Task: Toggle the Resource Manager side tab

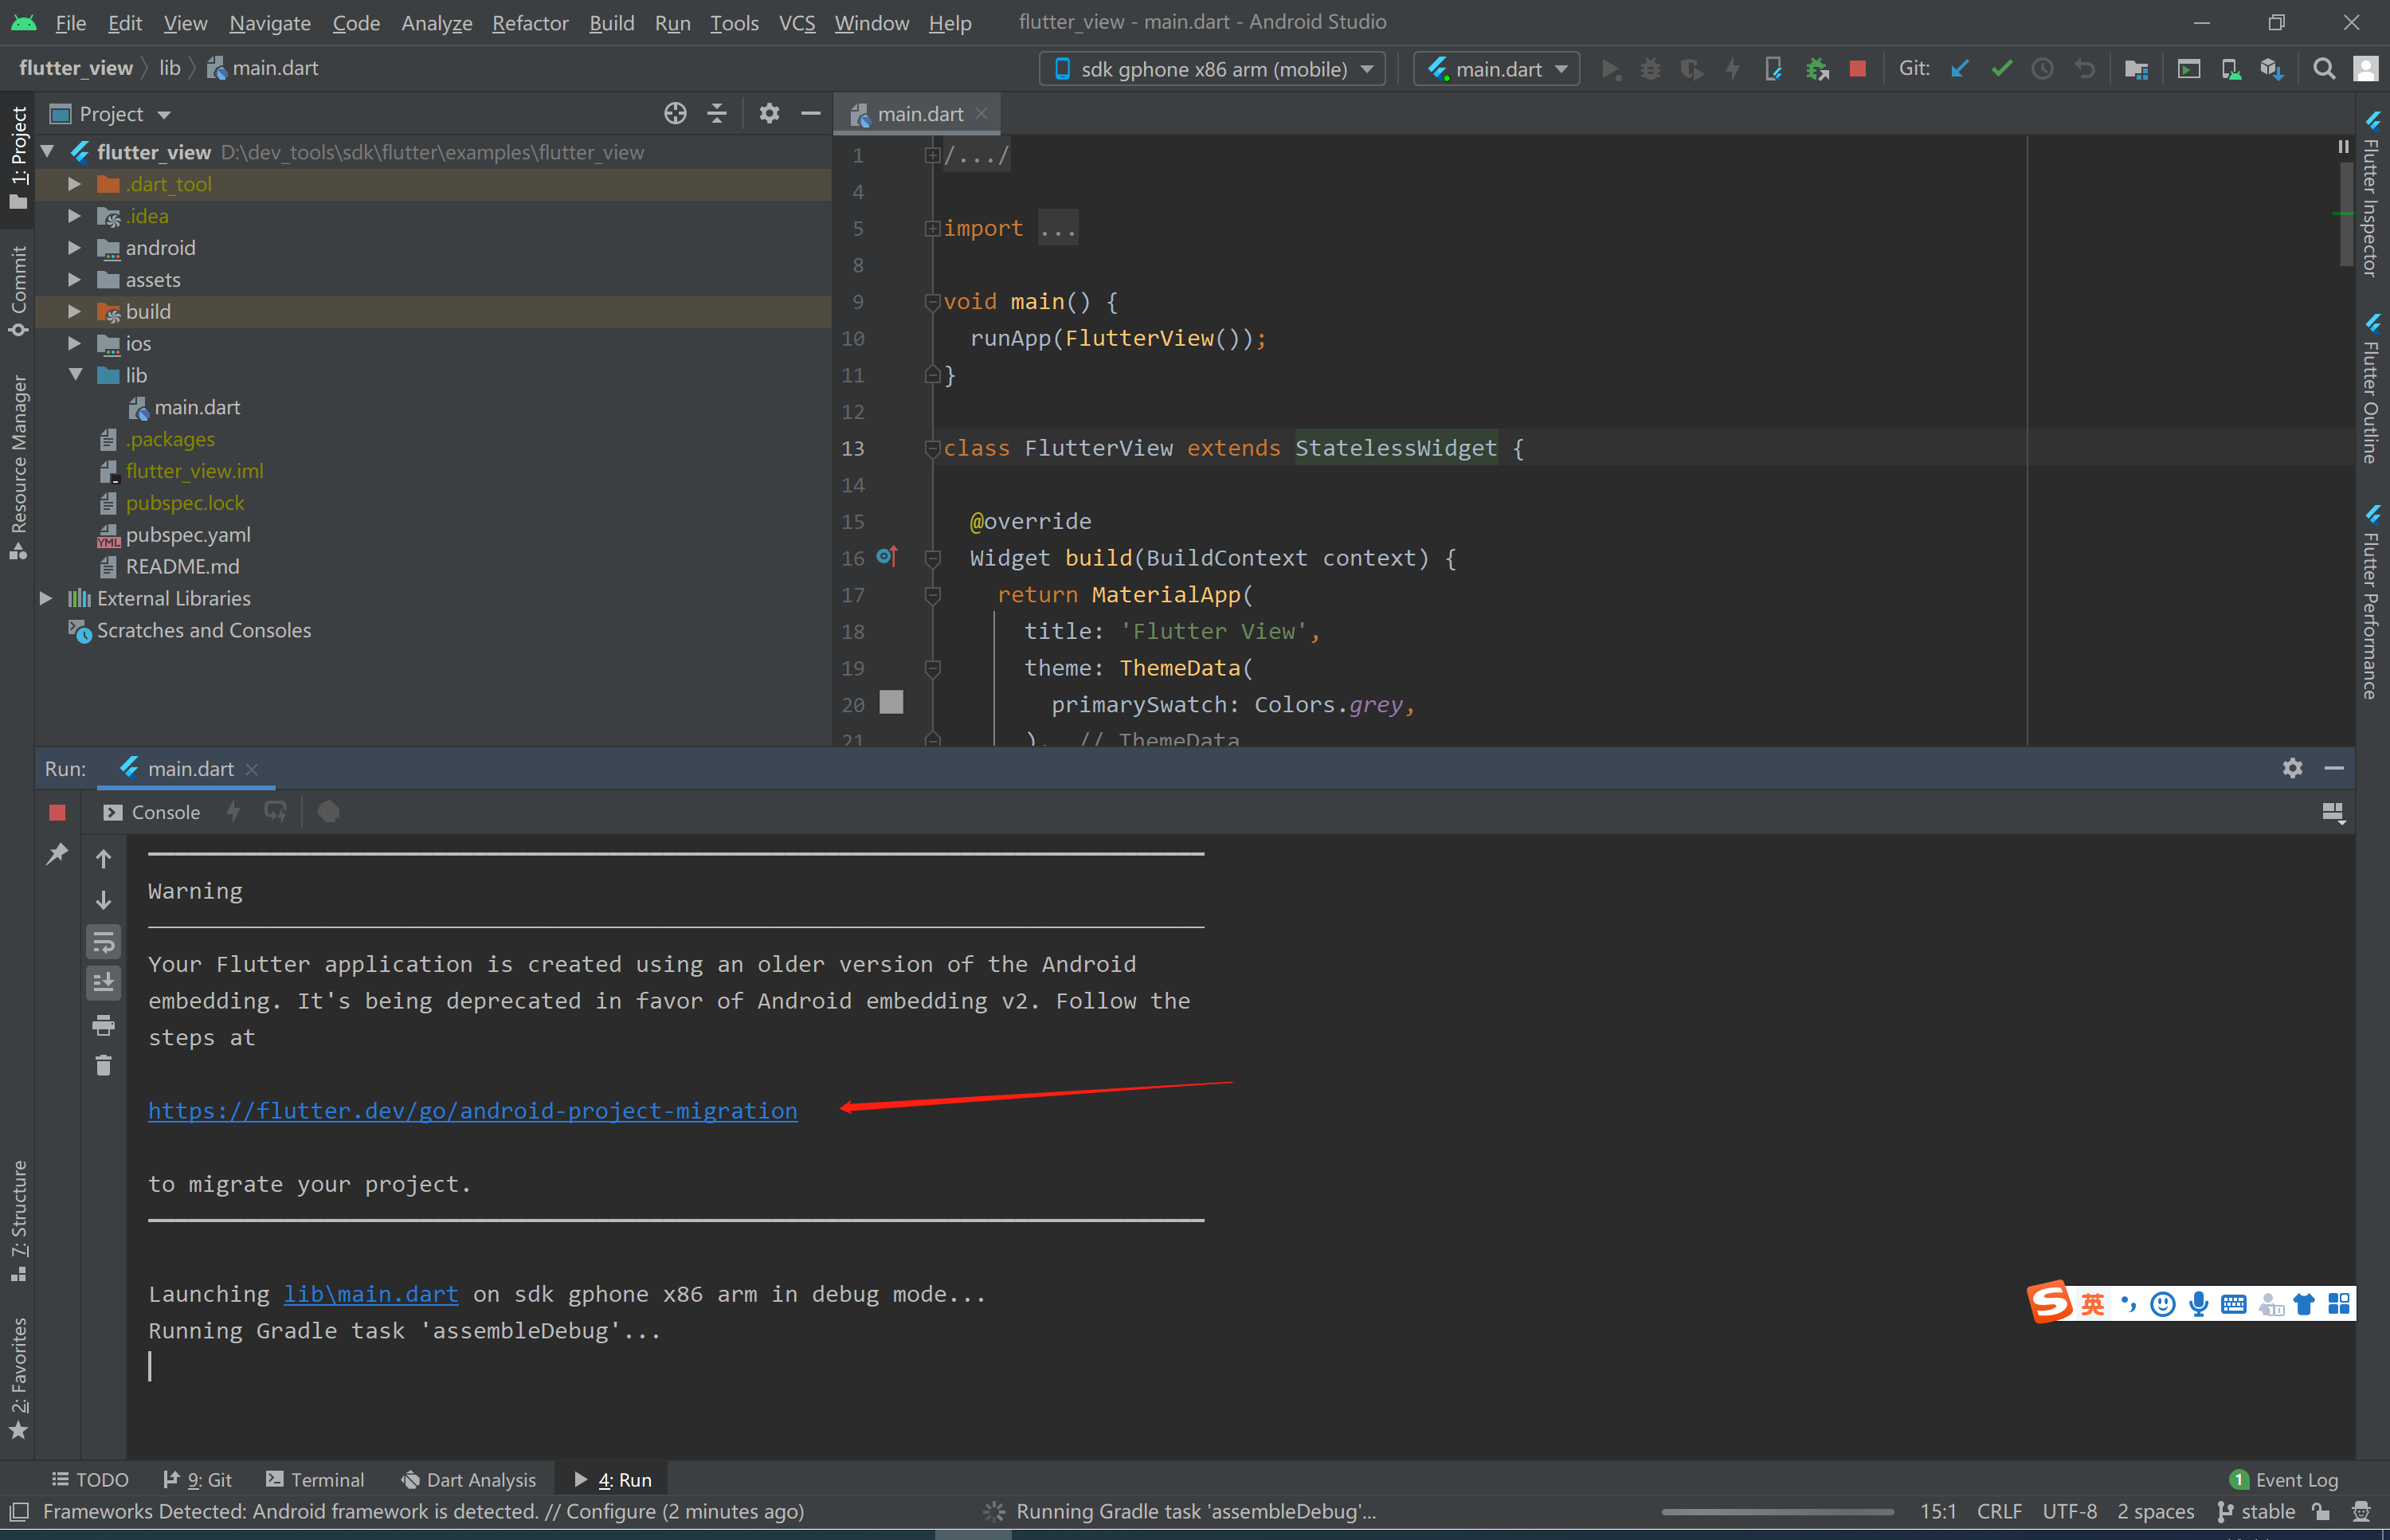Action: click(18, 466)
